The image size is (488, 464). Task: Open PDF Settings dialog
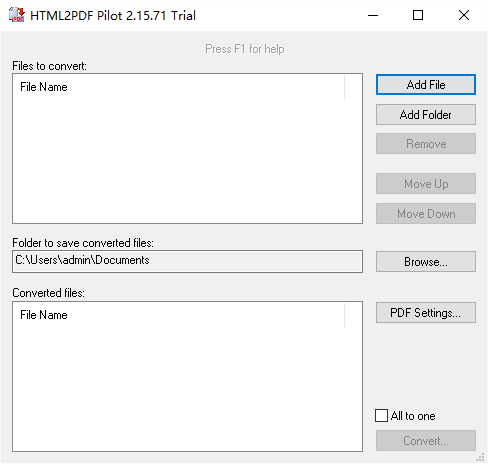[426, 313]
